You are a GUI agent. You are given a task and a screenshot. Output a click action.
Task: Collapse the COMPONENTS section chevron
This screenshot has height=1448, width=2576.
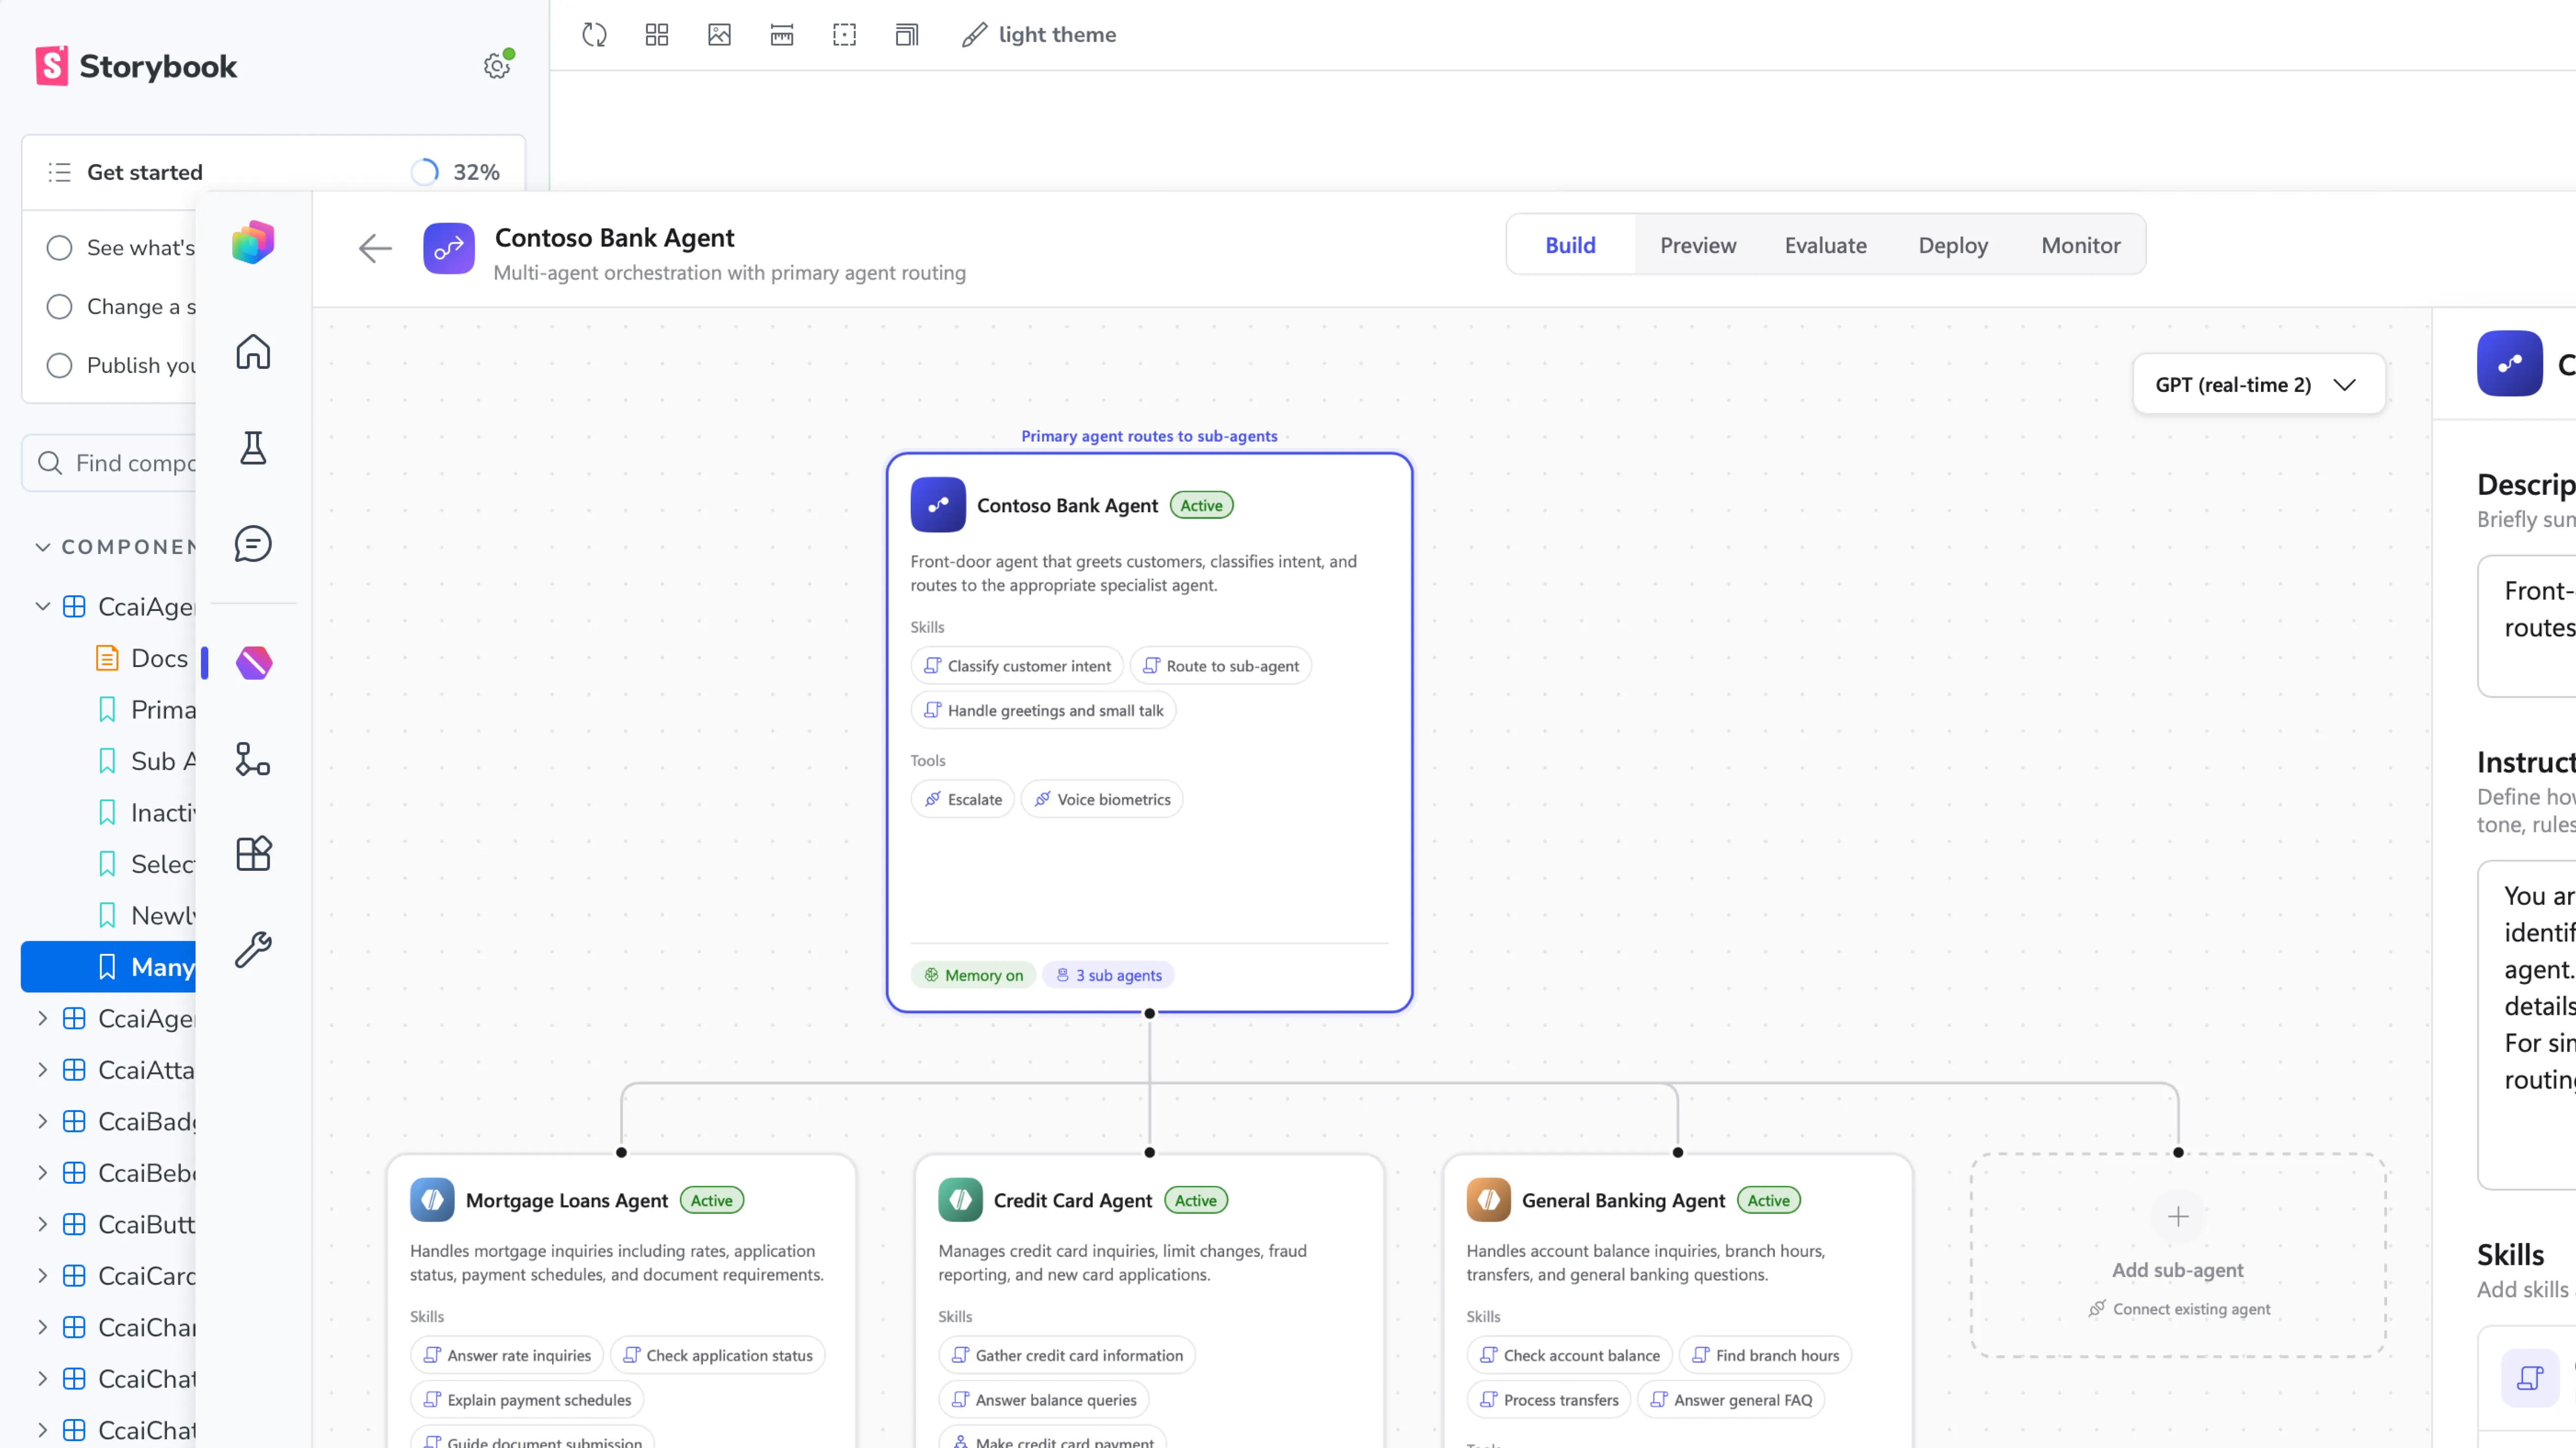42,547
